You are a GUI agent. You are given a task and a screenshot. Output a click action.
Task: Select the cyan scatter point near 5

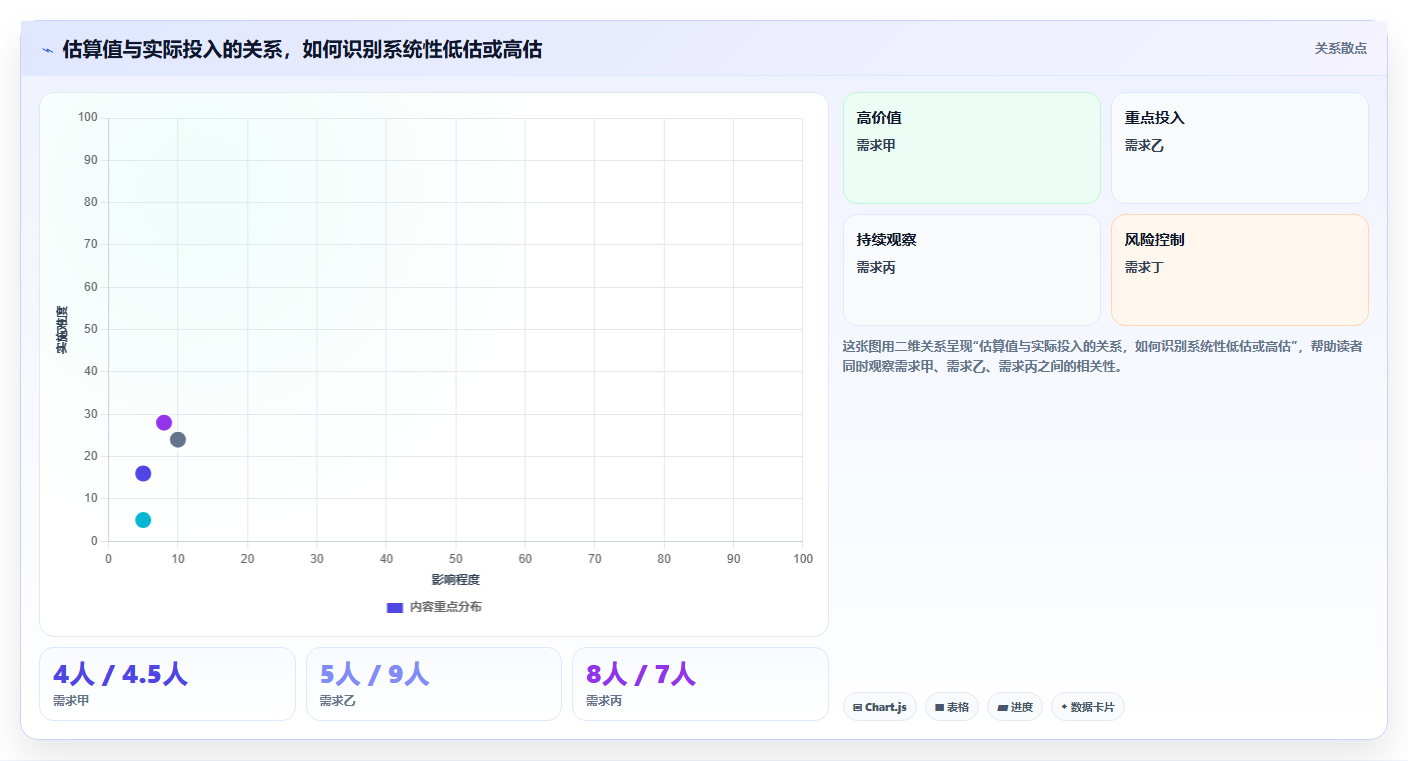[x=143, y=520]
